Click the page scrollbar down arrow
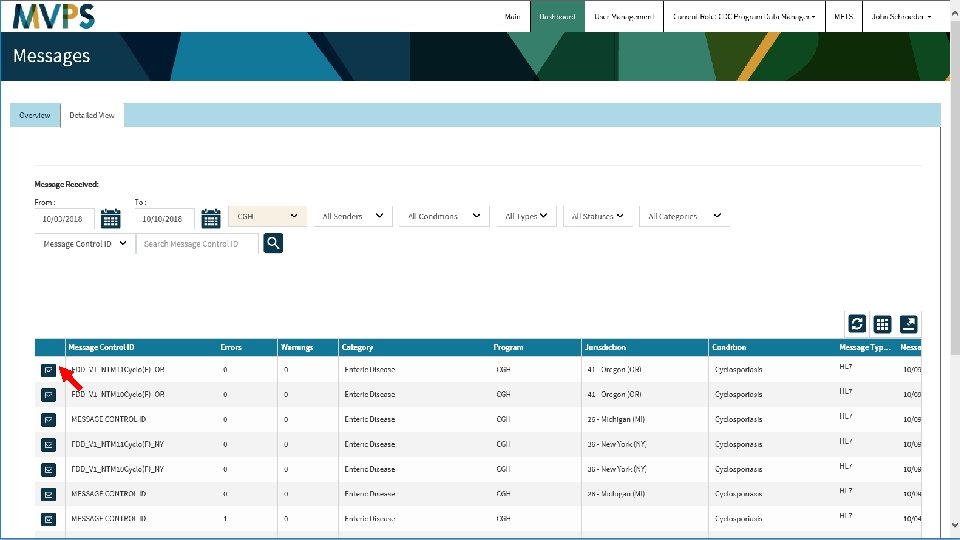 pos(954,525)
